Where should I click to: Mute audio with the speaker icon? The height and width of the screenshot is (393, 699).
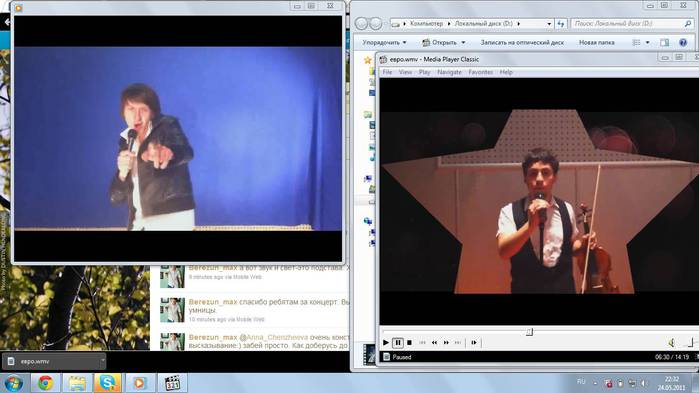[671, 343]
